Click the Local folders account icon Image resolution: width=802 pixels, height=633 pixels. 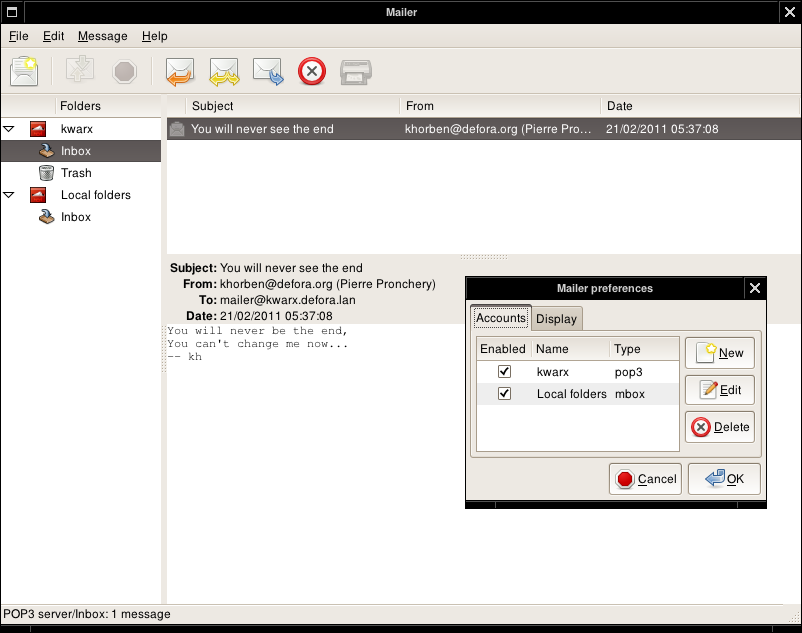(38, 195)
